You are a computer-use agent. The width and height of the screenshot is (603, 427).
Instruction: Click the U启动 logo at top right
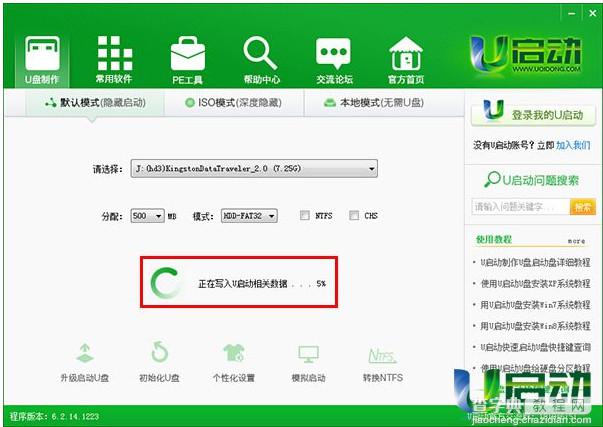point(525,54)
